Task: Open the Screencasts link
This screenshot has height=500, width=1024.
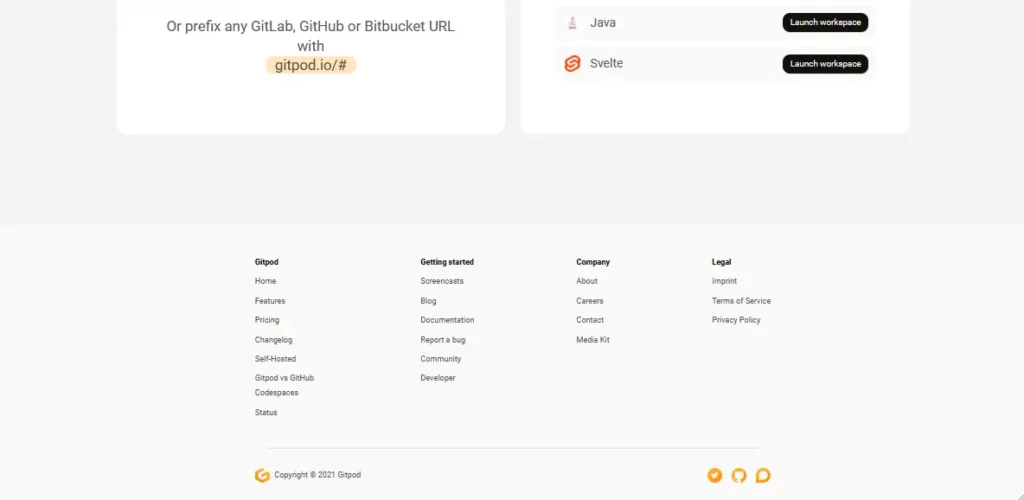Action: 442,281
